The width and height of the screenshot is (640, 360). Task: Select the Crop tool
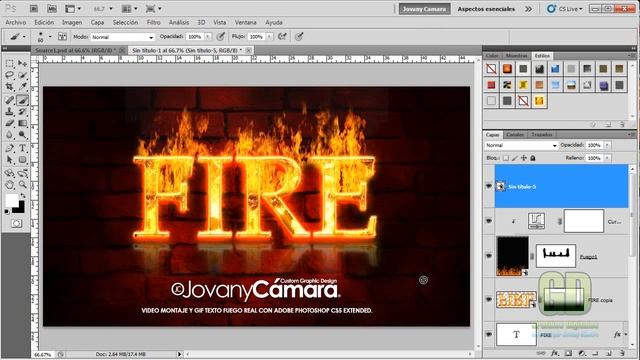point(9,87)
